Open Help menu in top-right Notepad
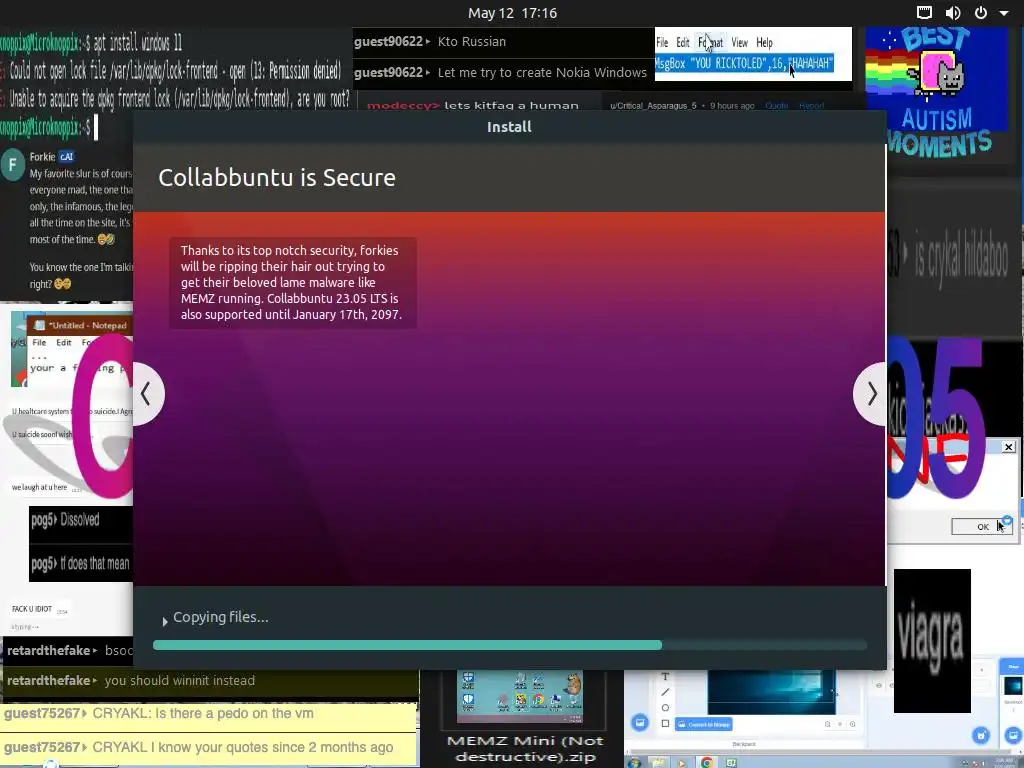 [764, 42]
